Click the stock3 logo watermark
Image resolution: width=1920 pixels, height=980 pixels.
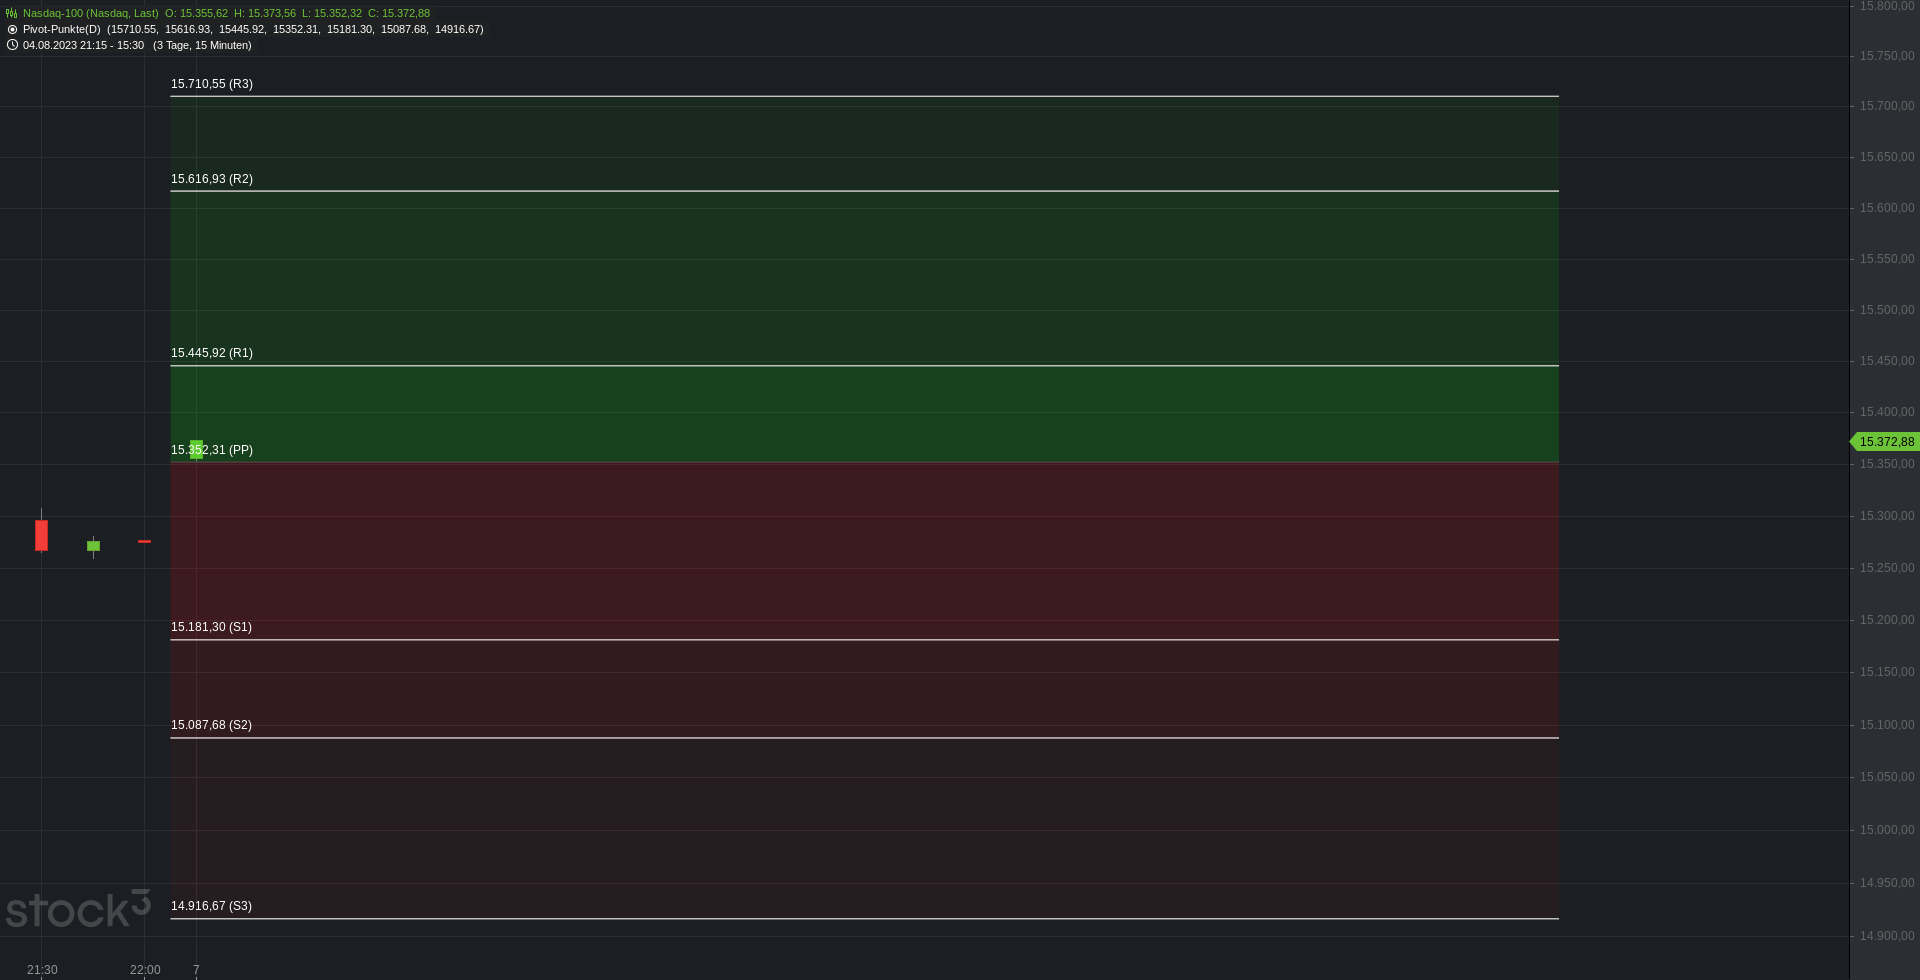point(78,908)
